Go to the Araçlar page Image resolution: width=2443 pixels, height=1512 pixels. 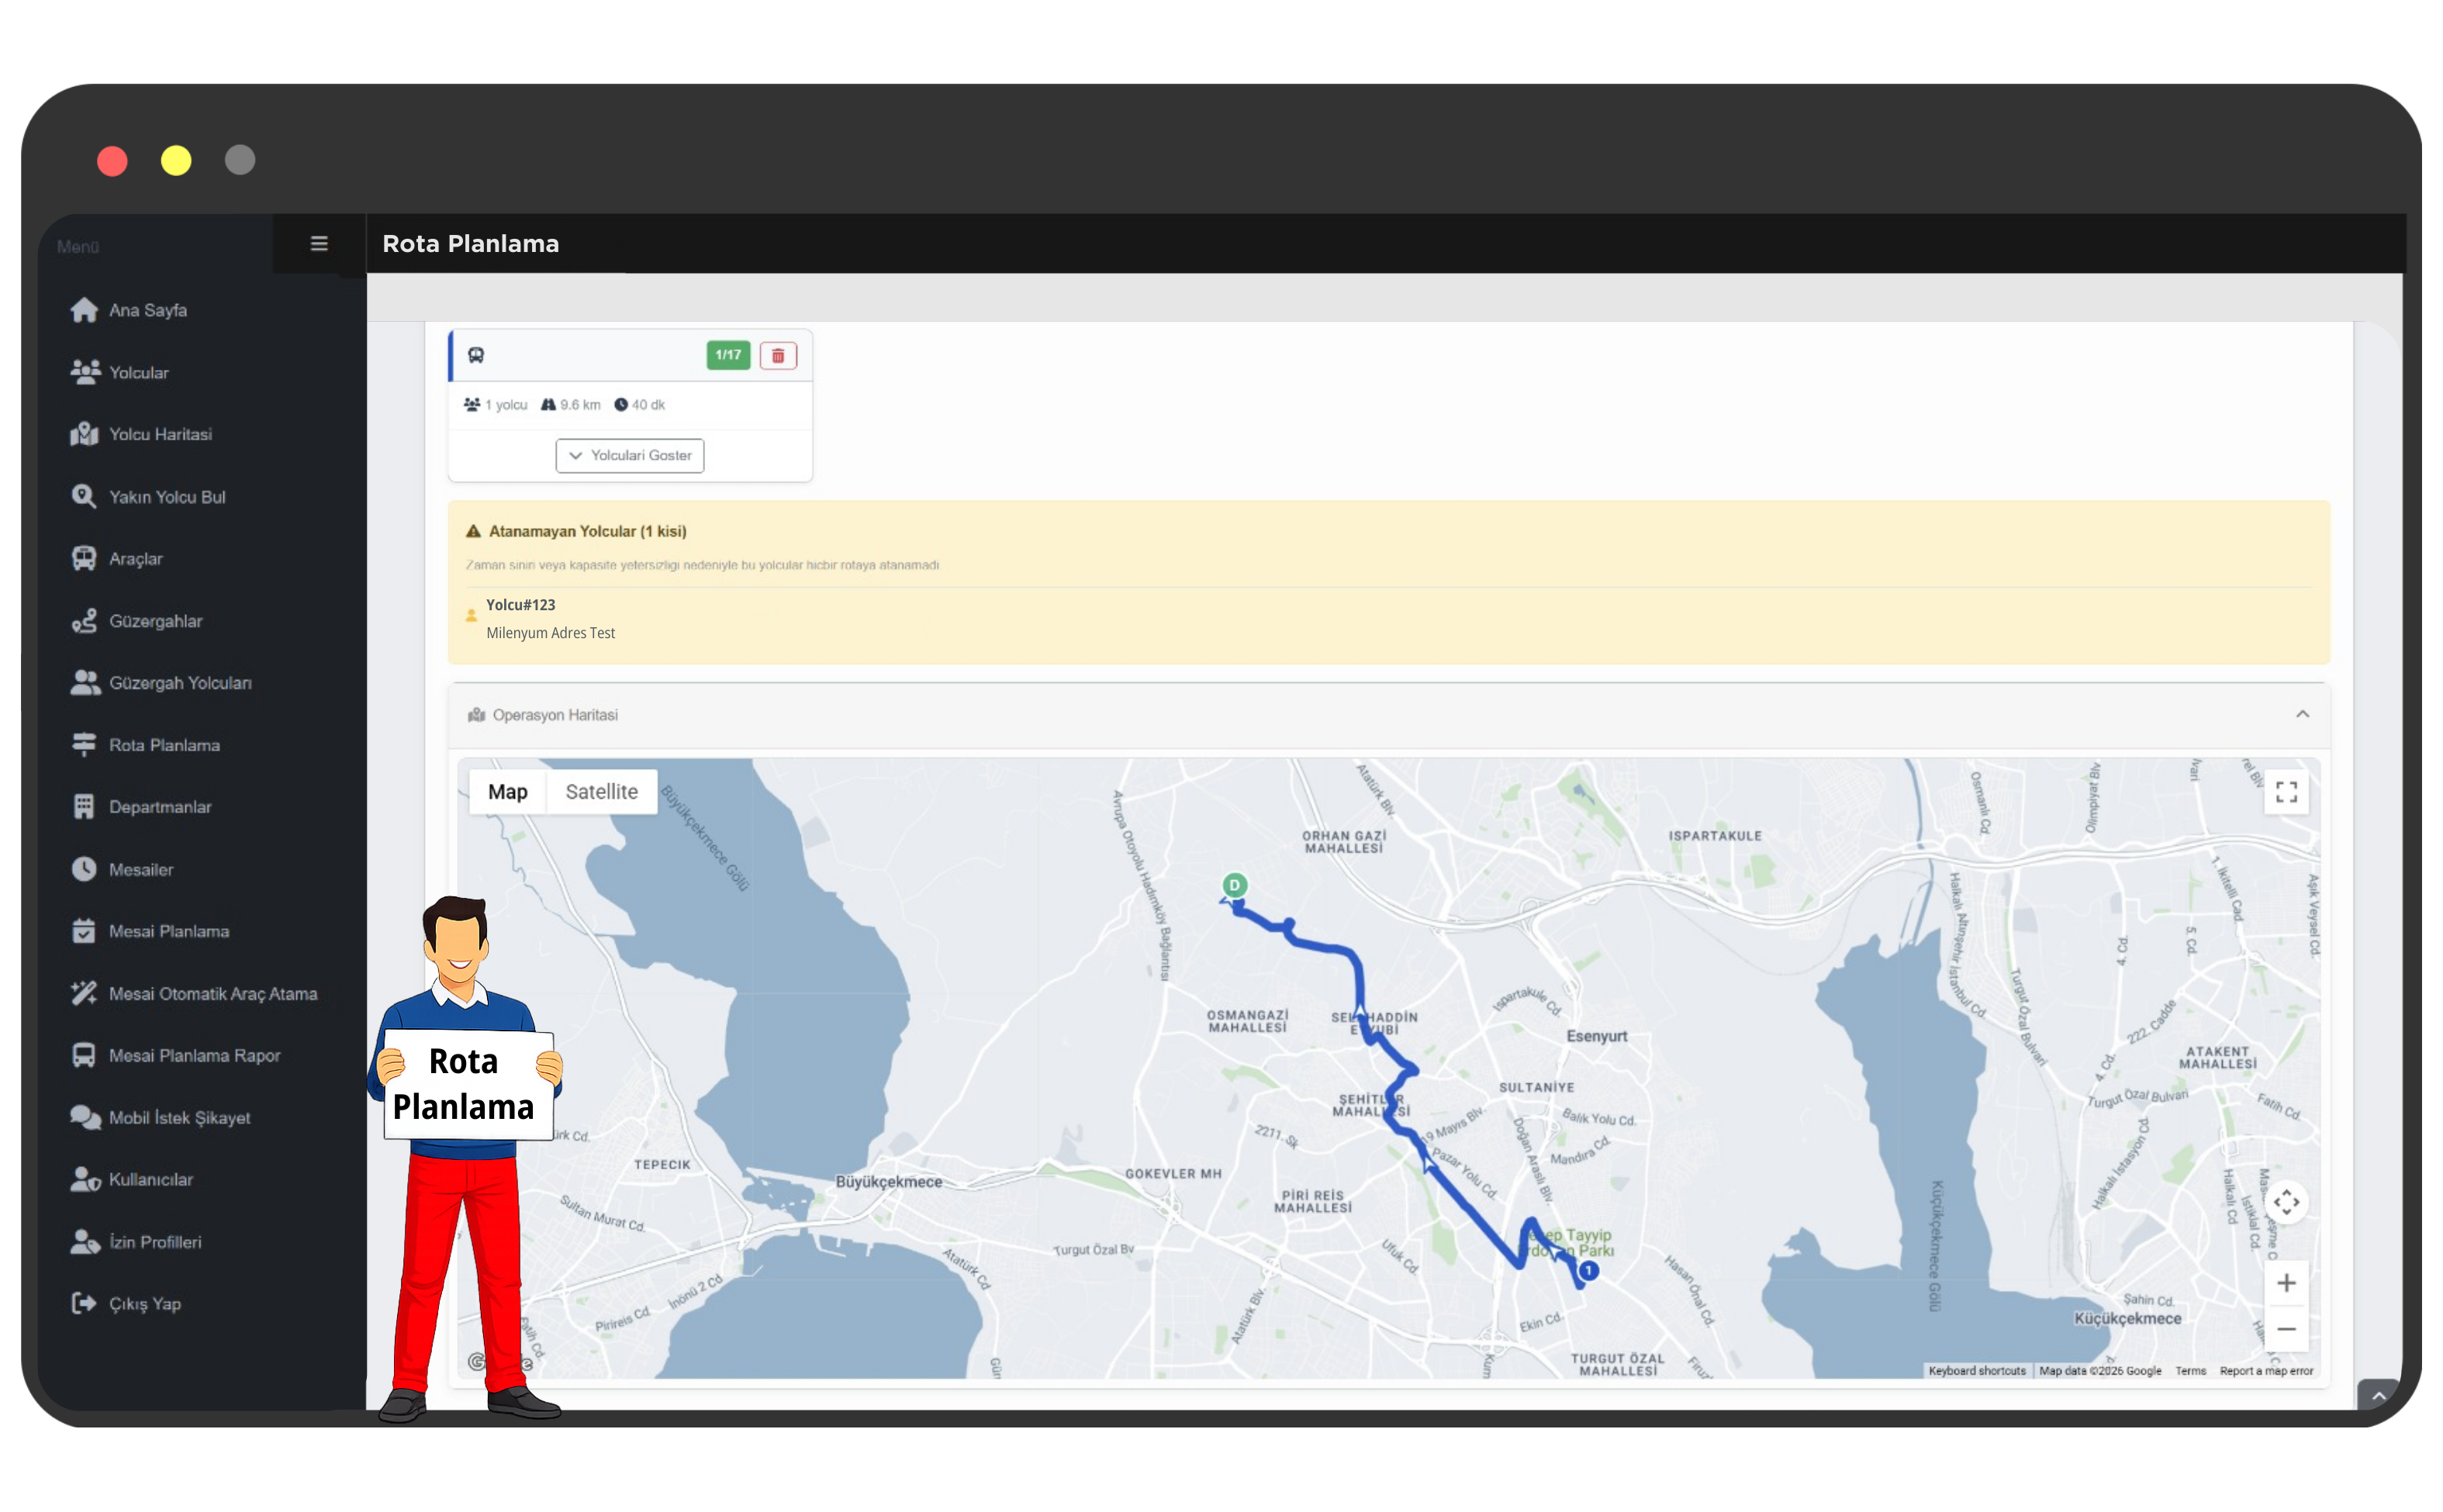click(135, 559)
